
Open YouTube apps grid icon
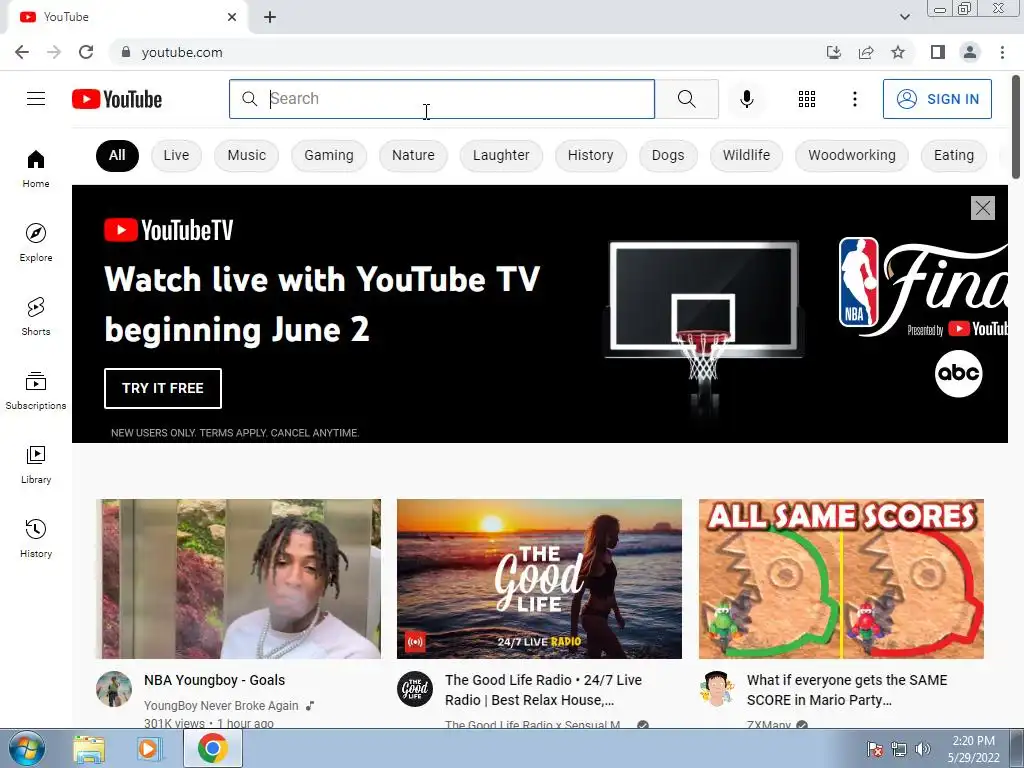tap(807, 99)
